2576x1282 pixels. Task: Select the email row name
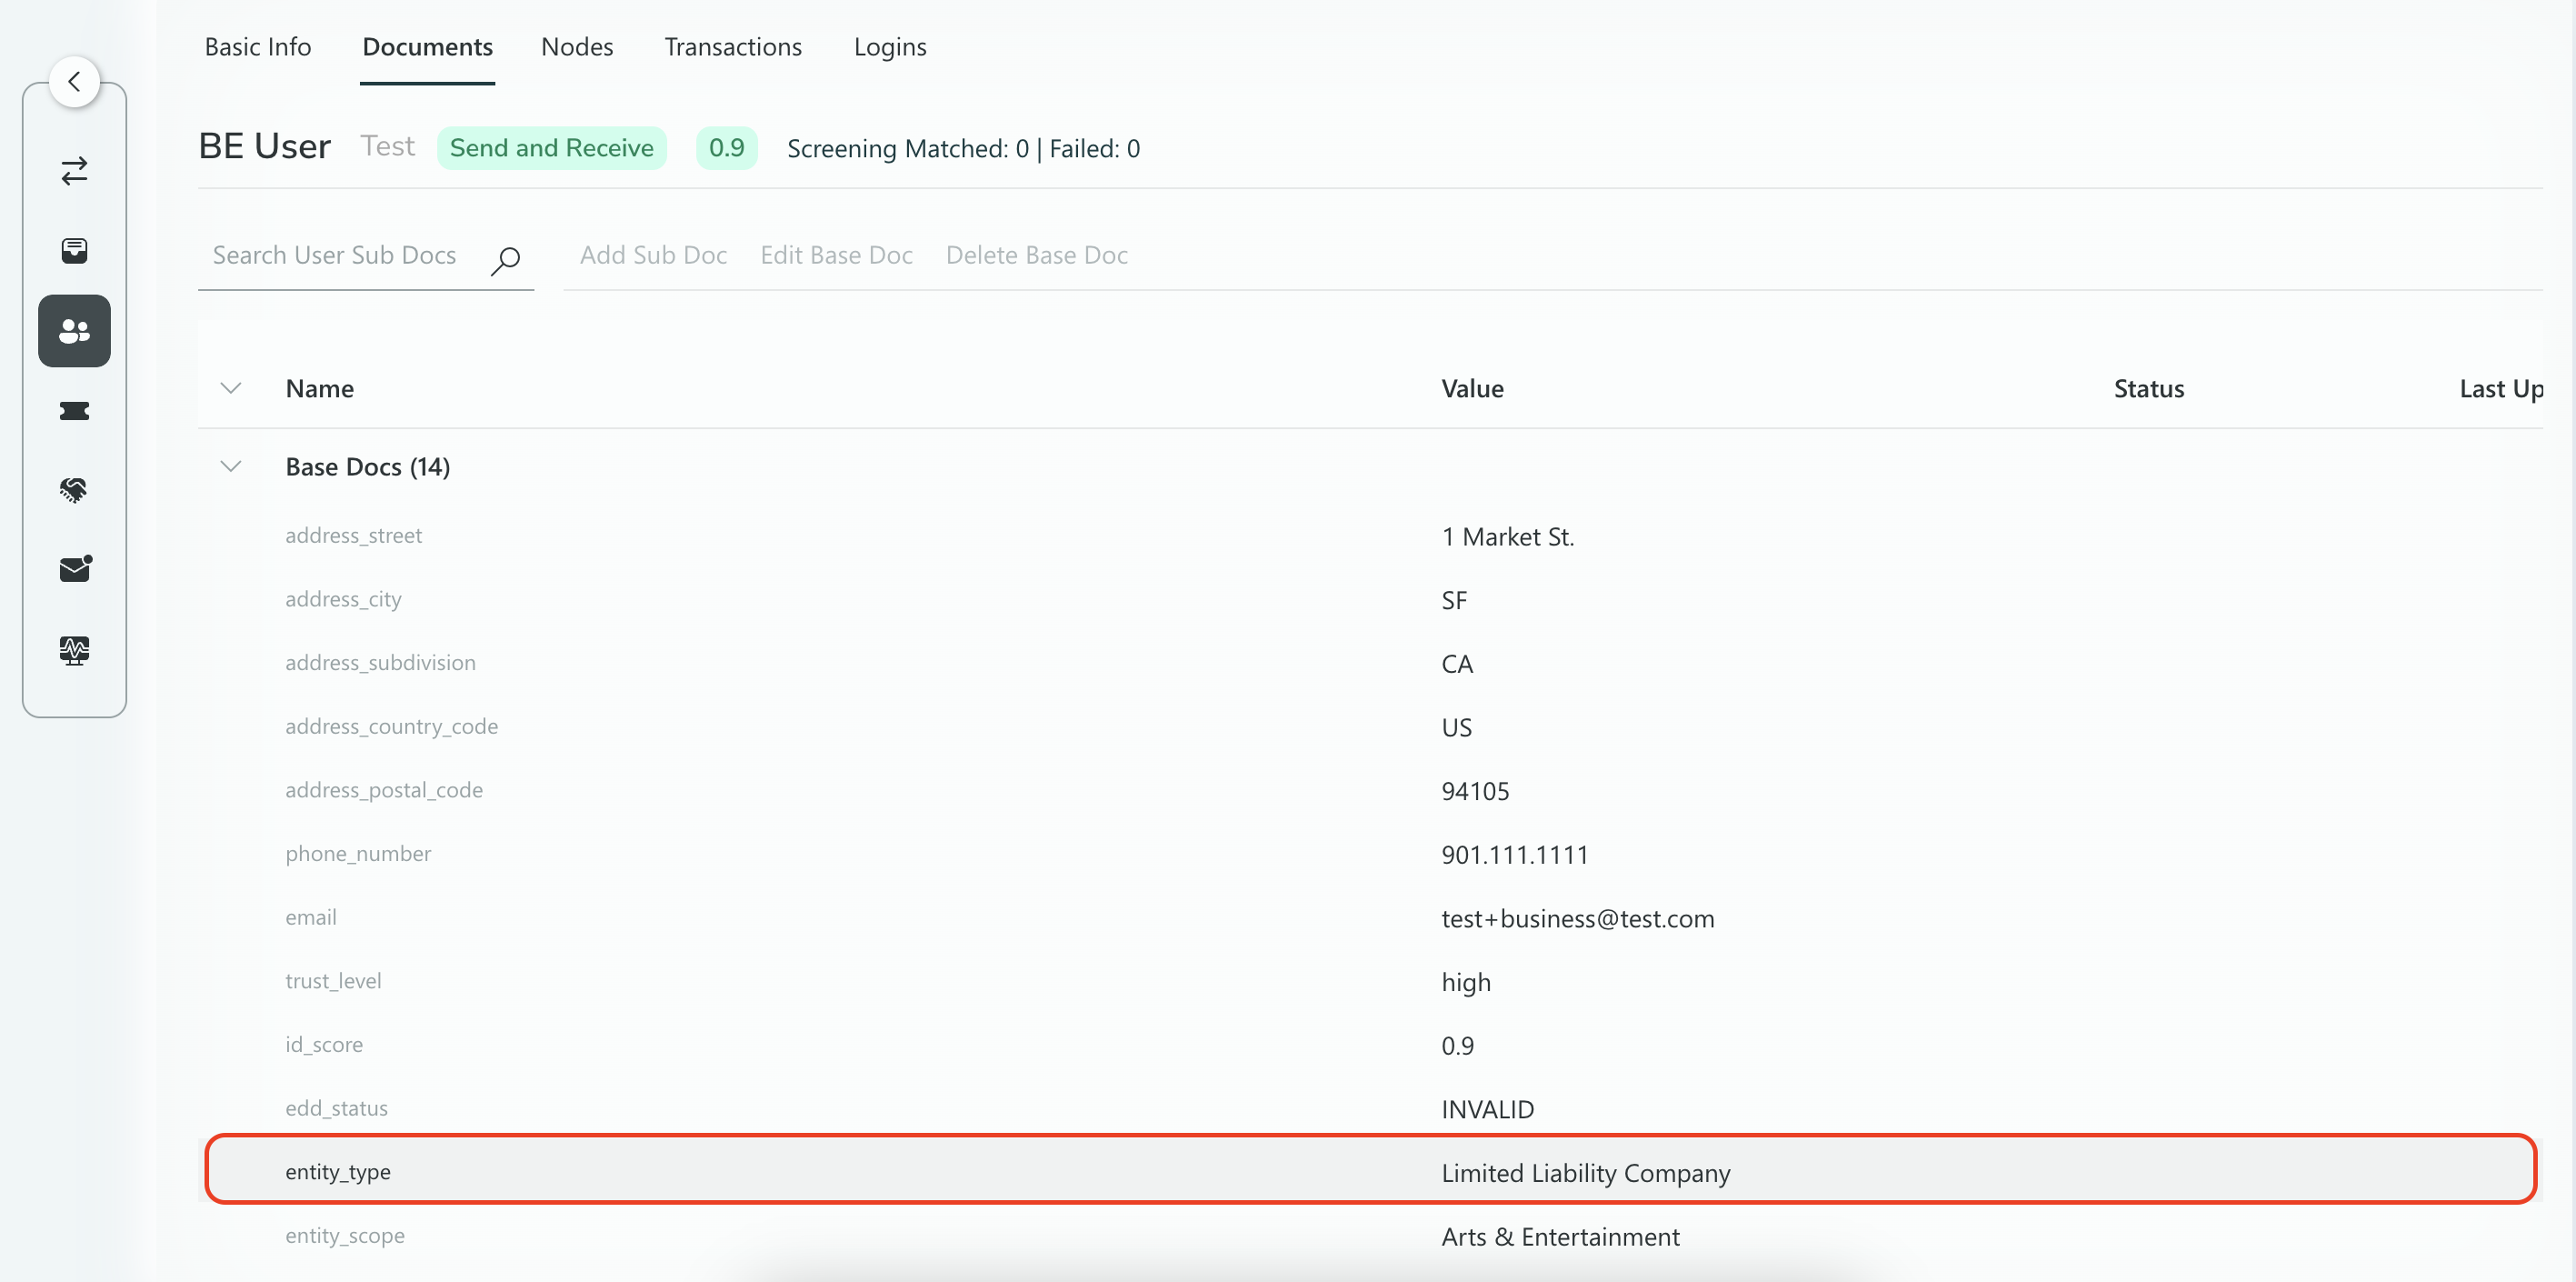pyautogui.click(x=311, y=917)
